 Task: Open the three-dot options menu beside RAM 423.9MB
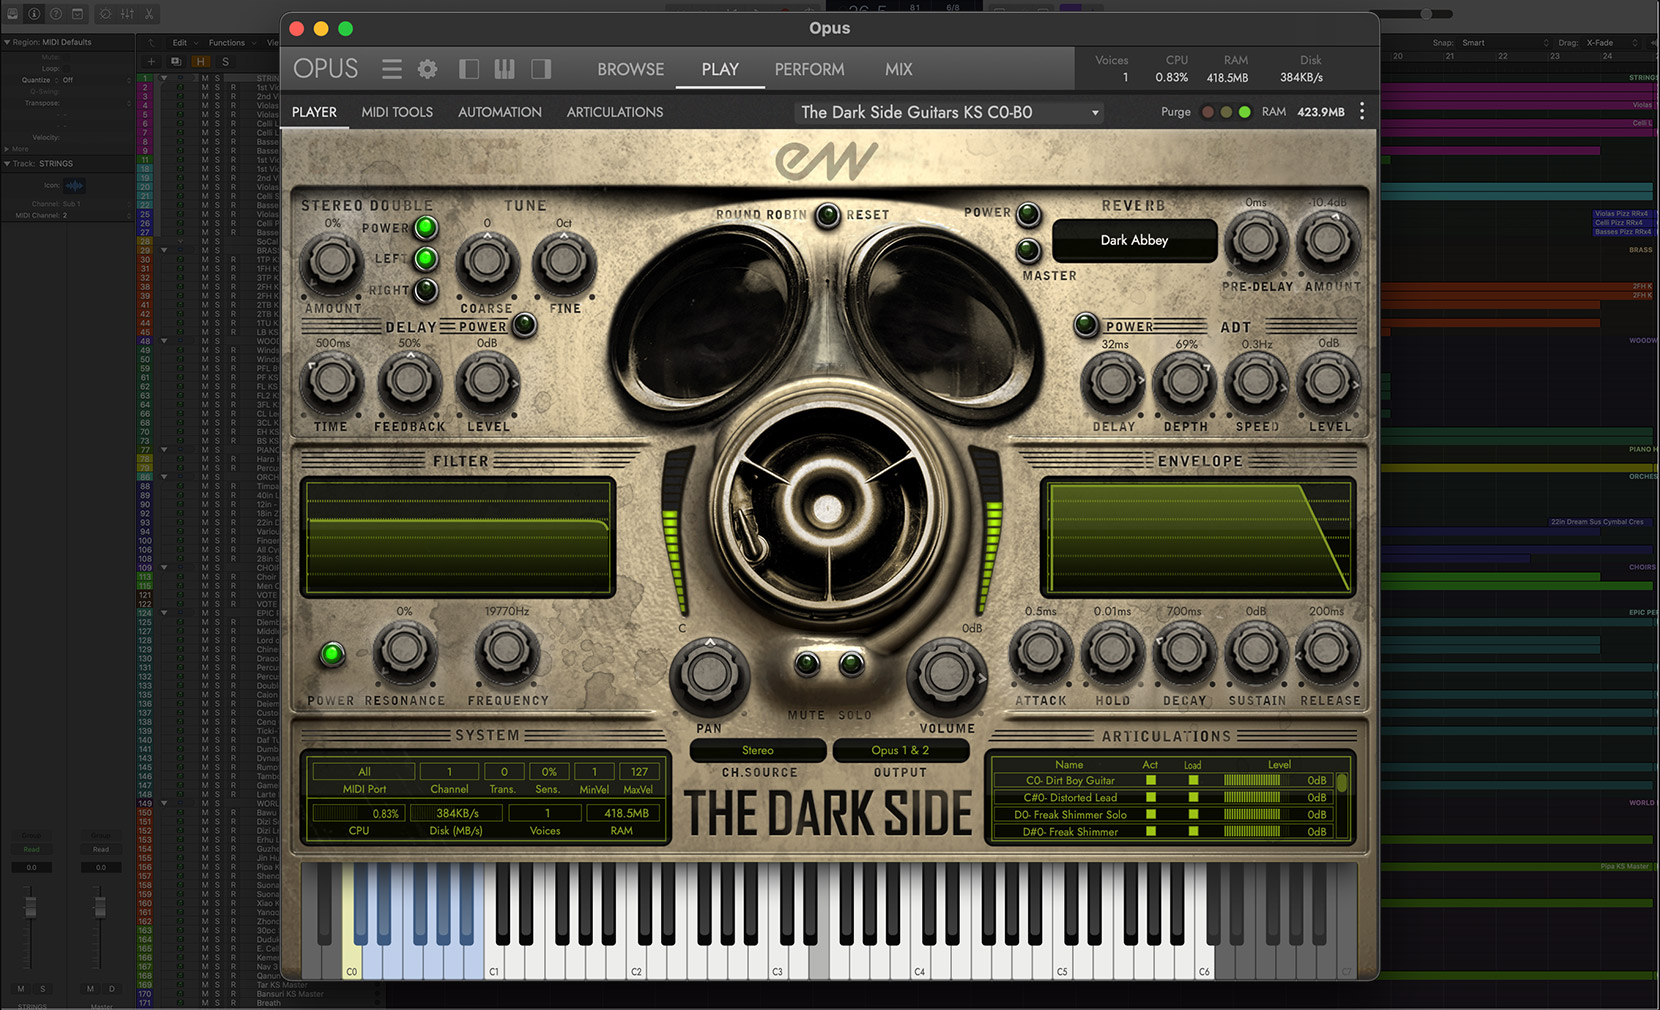coord(1362,112)
